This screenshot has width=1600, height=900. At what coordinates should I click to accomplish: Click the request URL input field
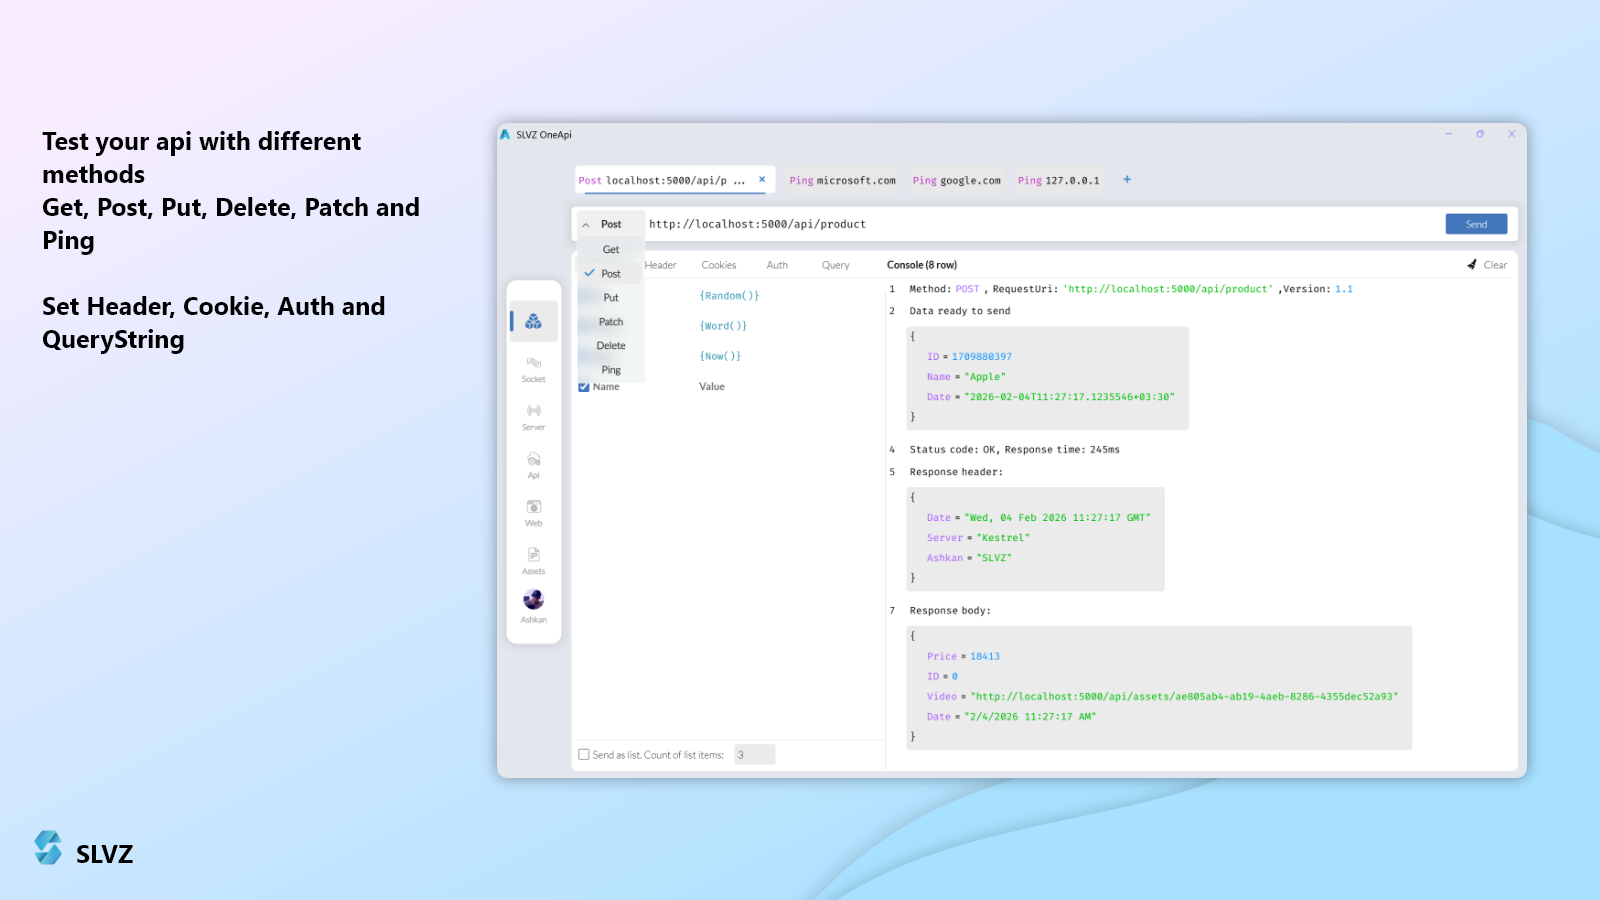(1040, 225)
